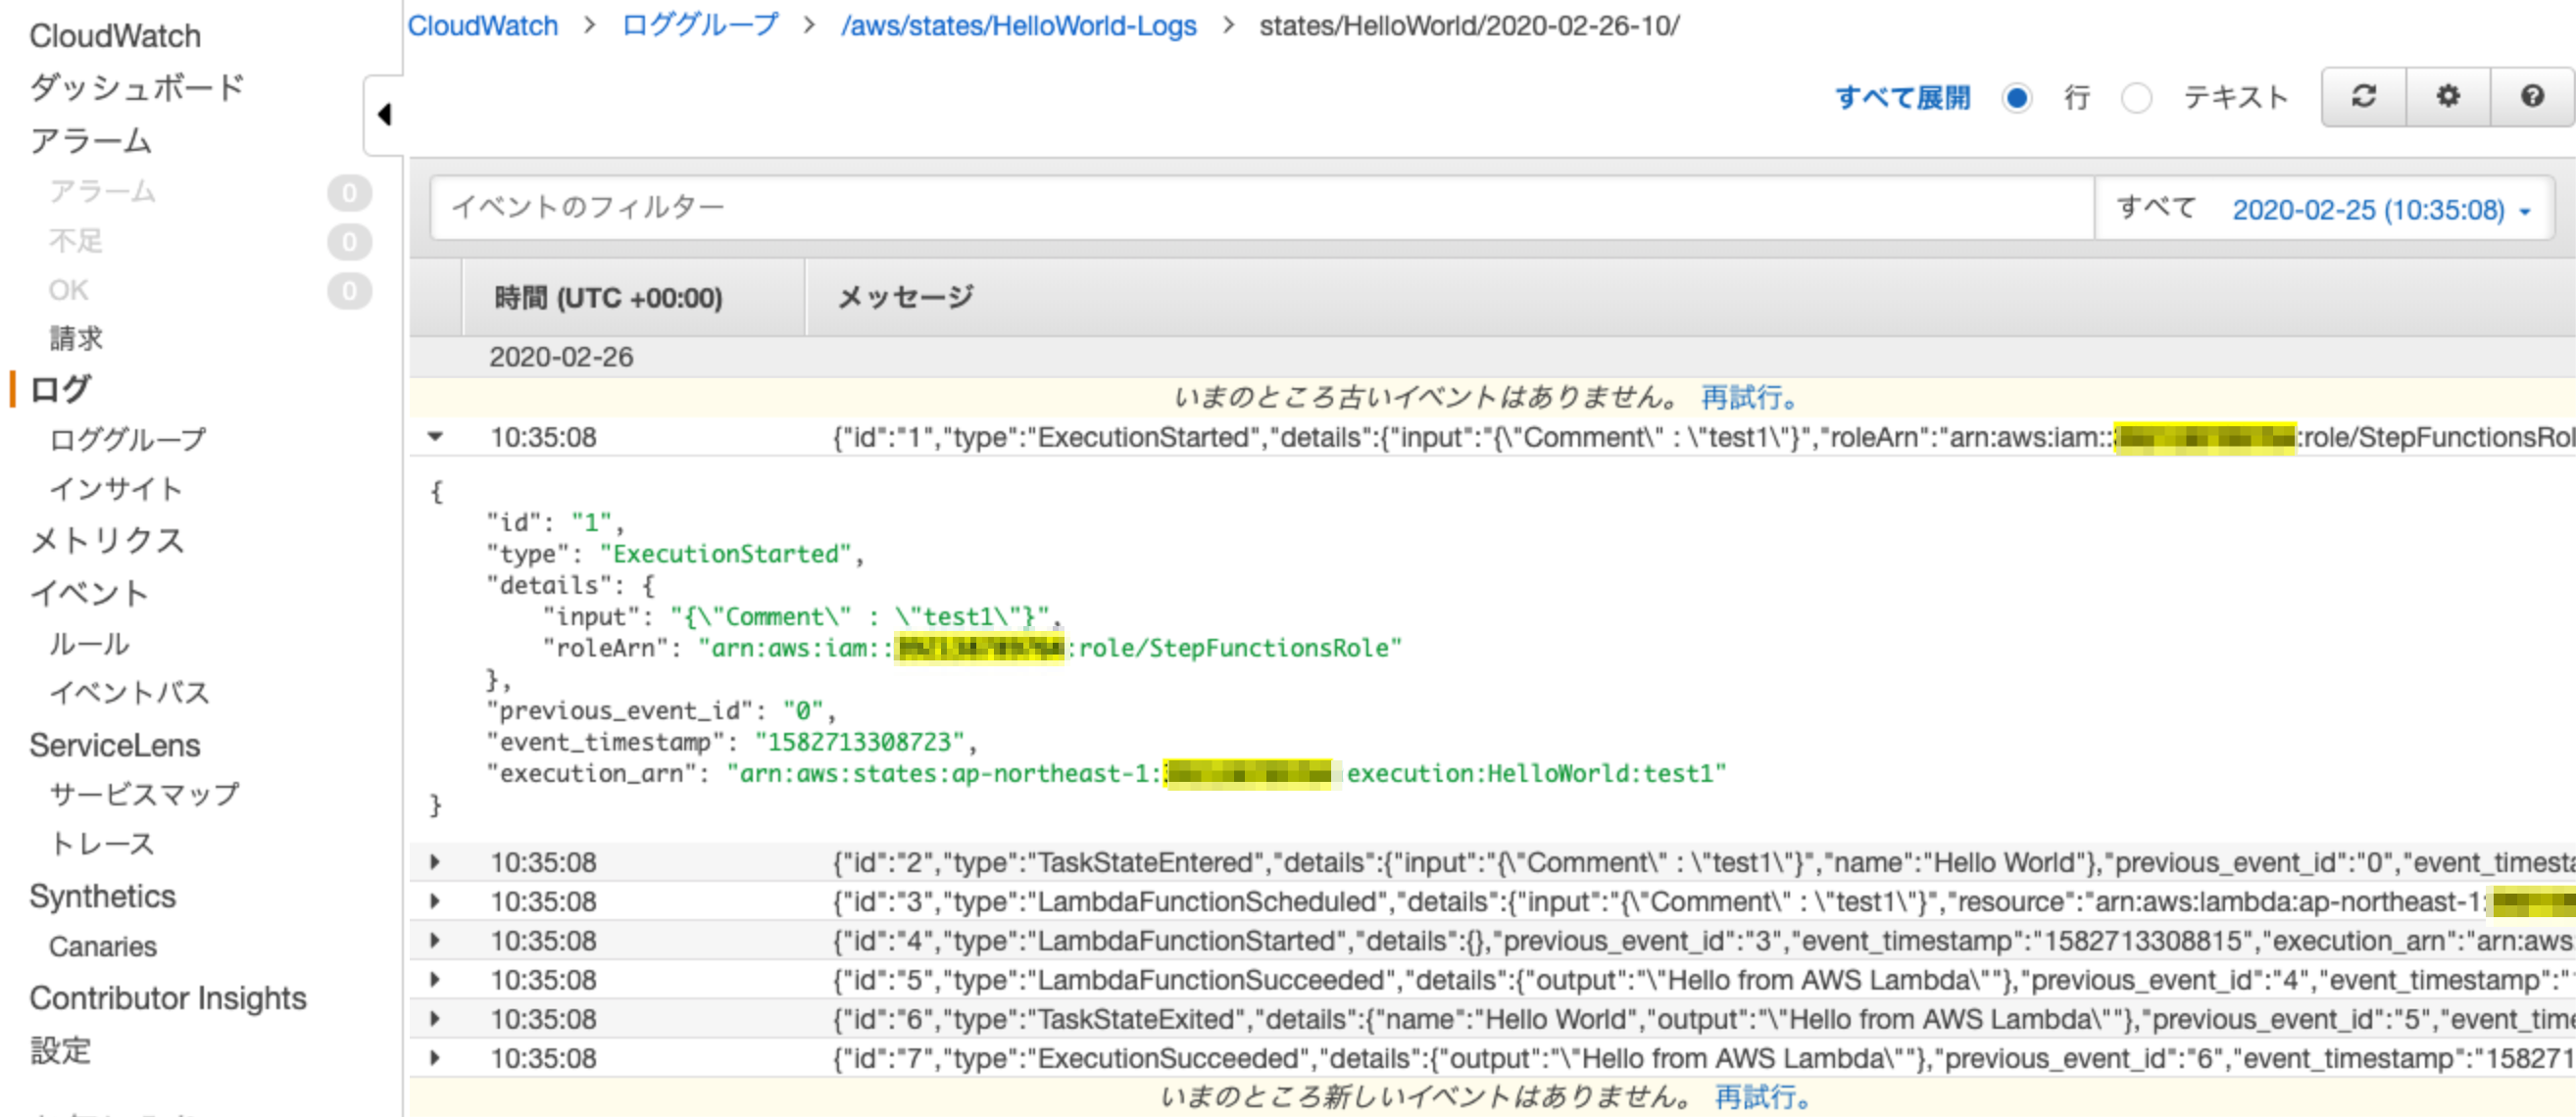Expand the ExecutionSucceeded event row

pyautogui.click(x=433, y=1058)
